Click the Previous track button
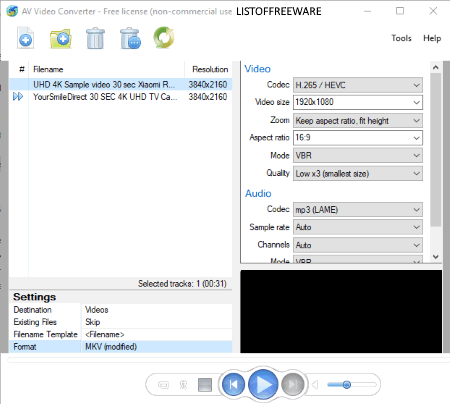The height and width of the screenshot is (404, 450). [233, 385]
